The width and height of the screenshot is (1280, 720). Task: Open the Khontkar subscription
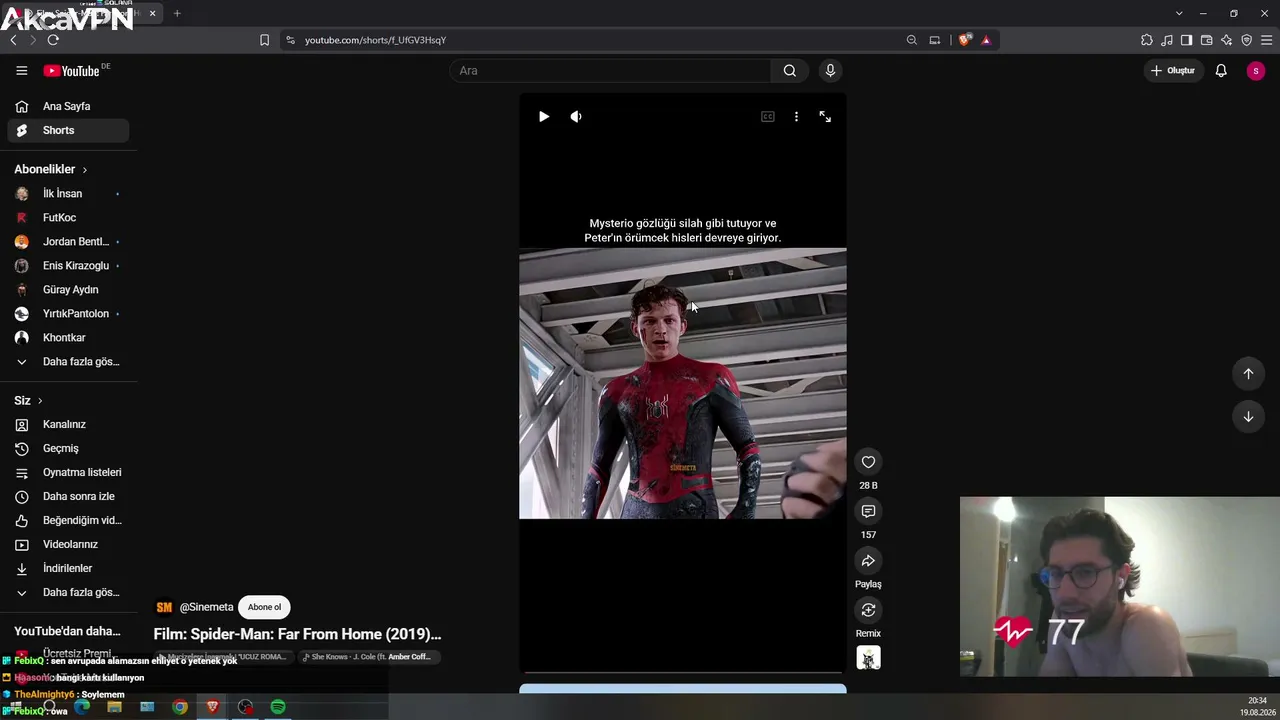[68, 338]
